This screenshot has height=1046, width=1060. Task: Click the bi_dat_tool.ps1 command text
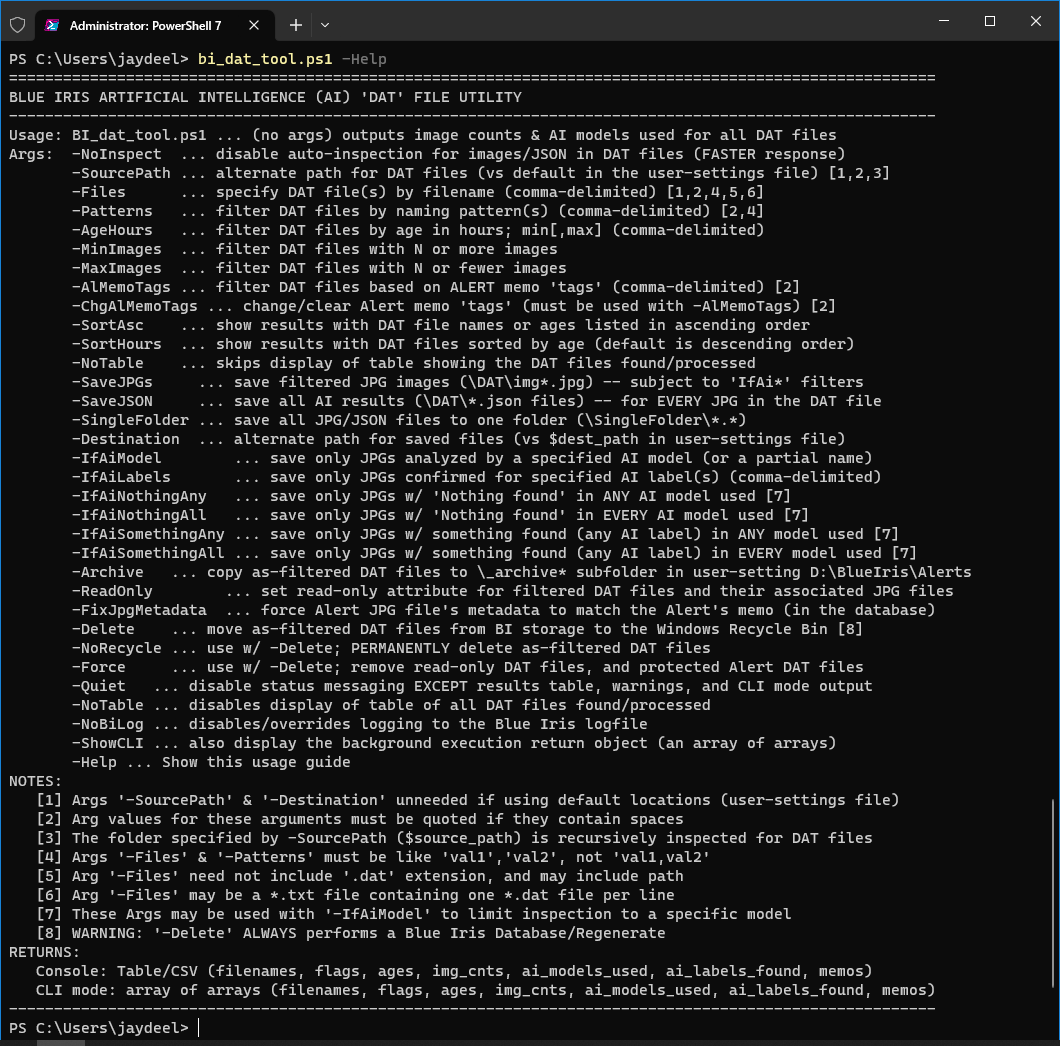coord(265,59)
